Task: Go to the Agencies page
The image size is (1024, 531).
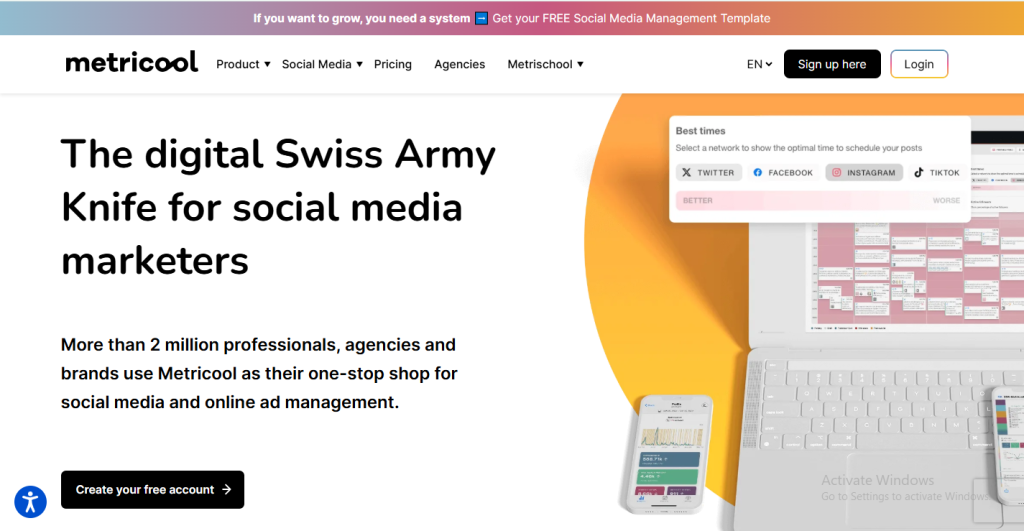Action: point(459,64)
